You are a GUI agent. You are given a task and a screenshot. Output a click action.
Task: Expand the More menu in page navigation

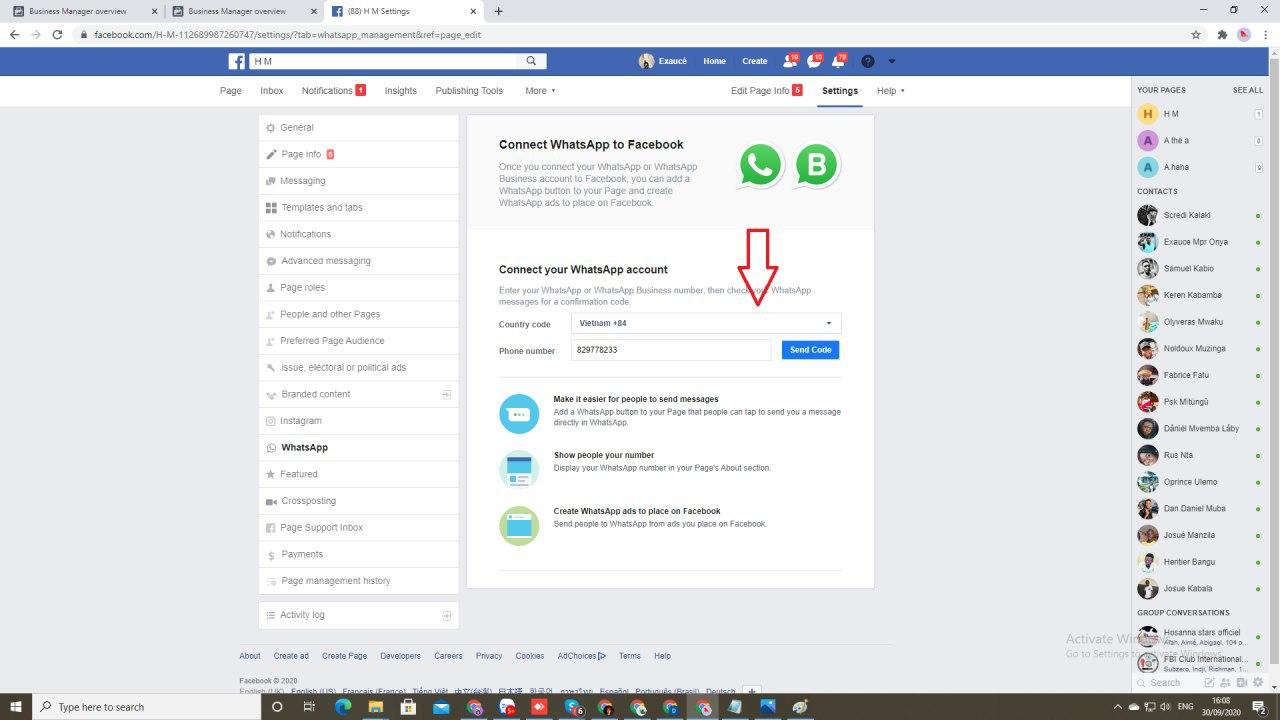(x=540, y=91)
